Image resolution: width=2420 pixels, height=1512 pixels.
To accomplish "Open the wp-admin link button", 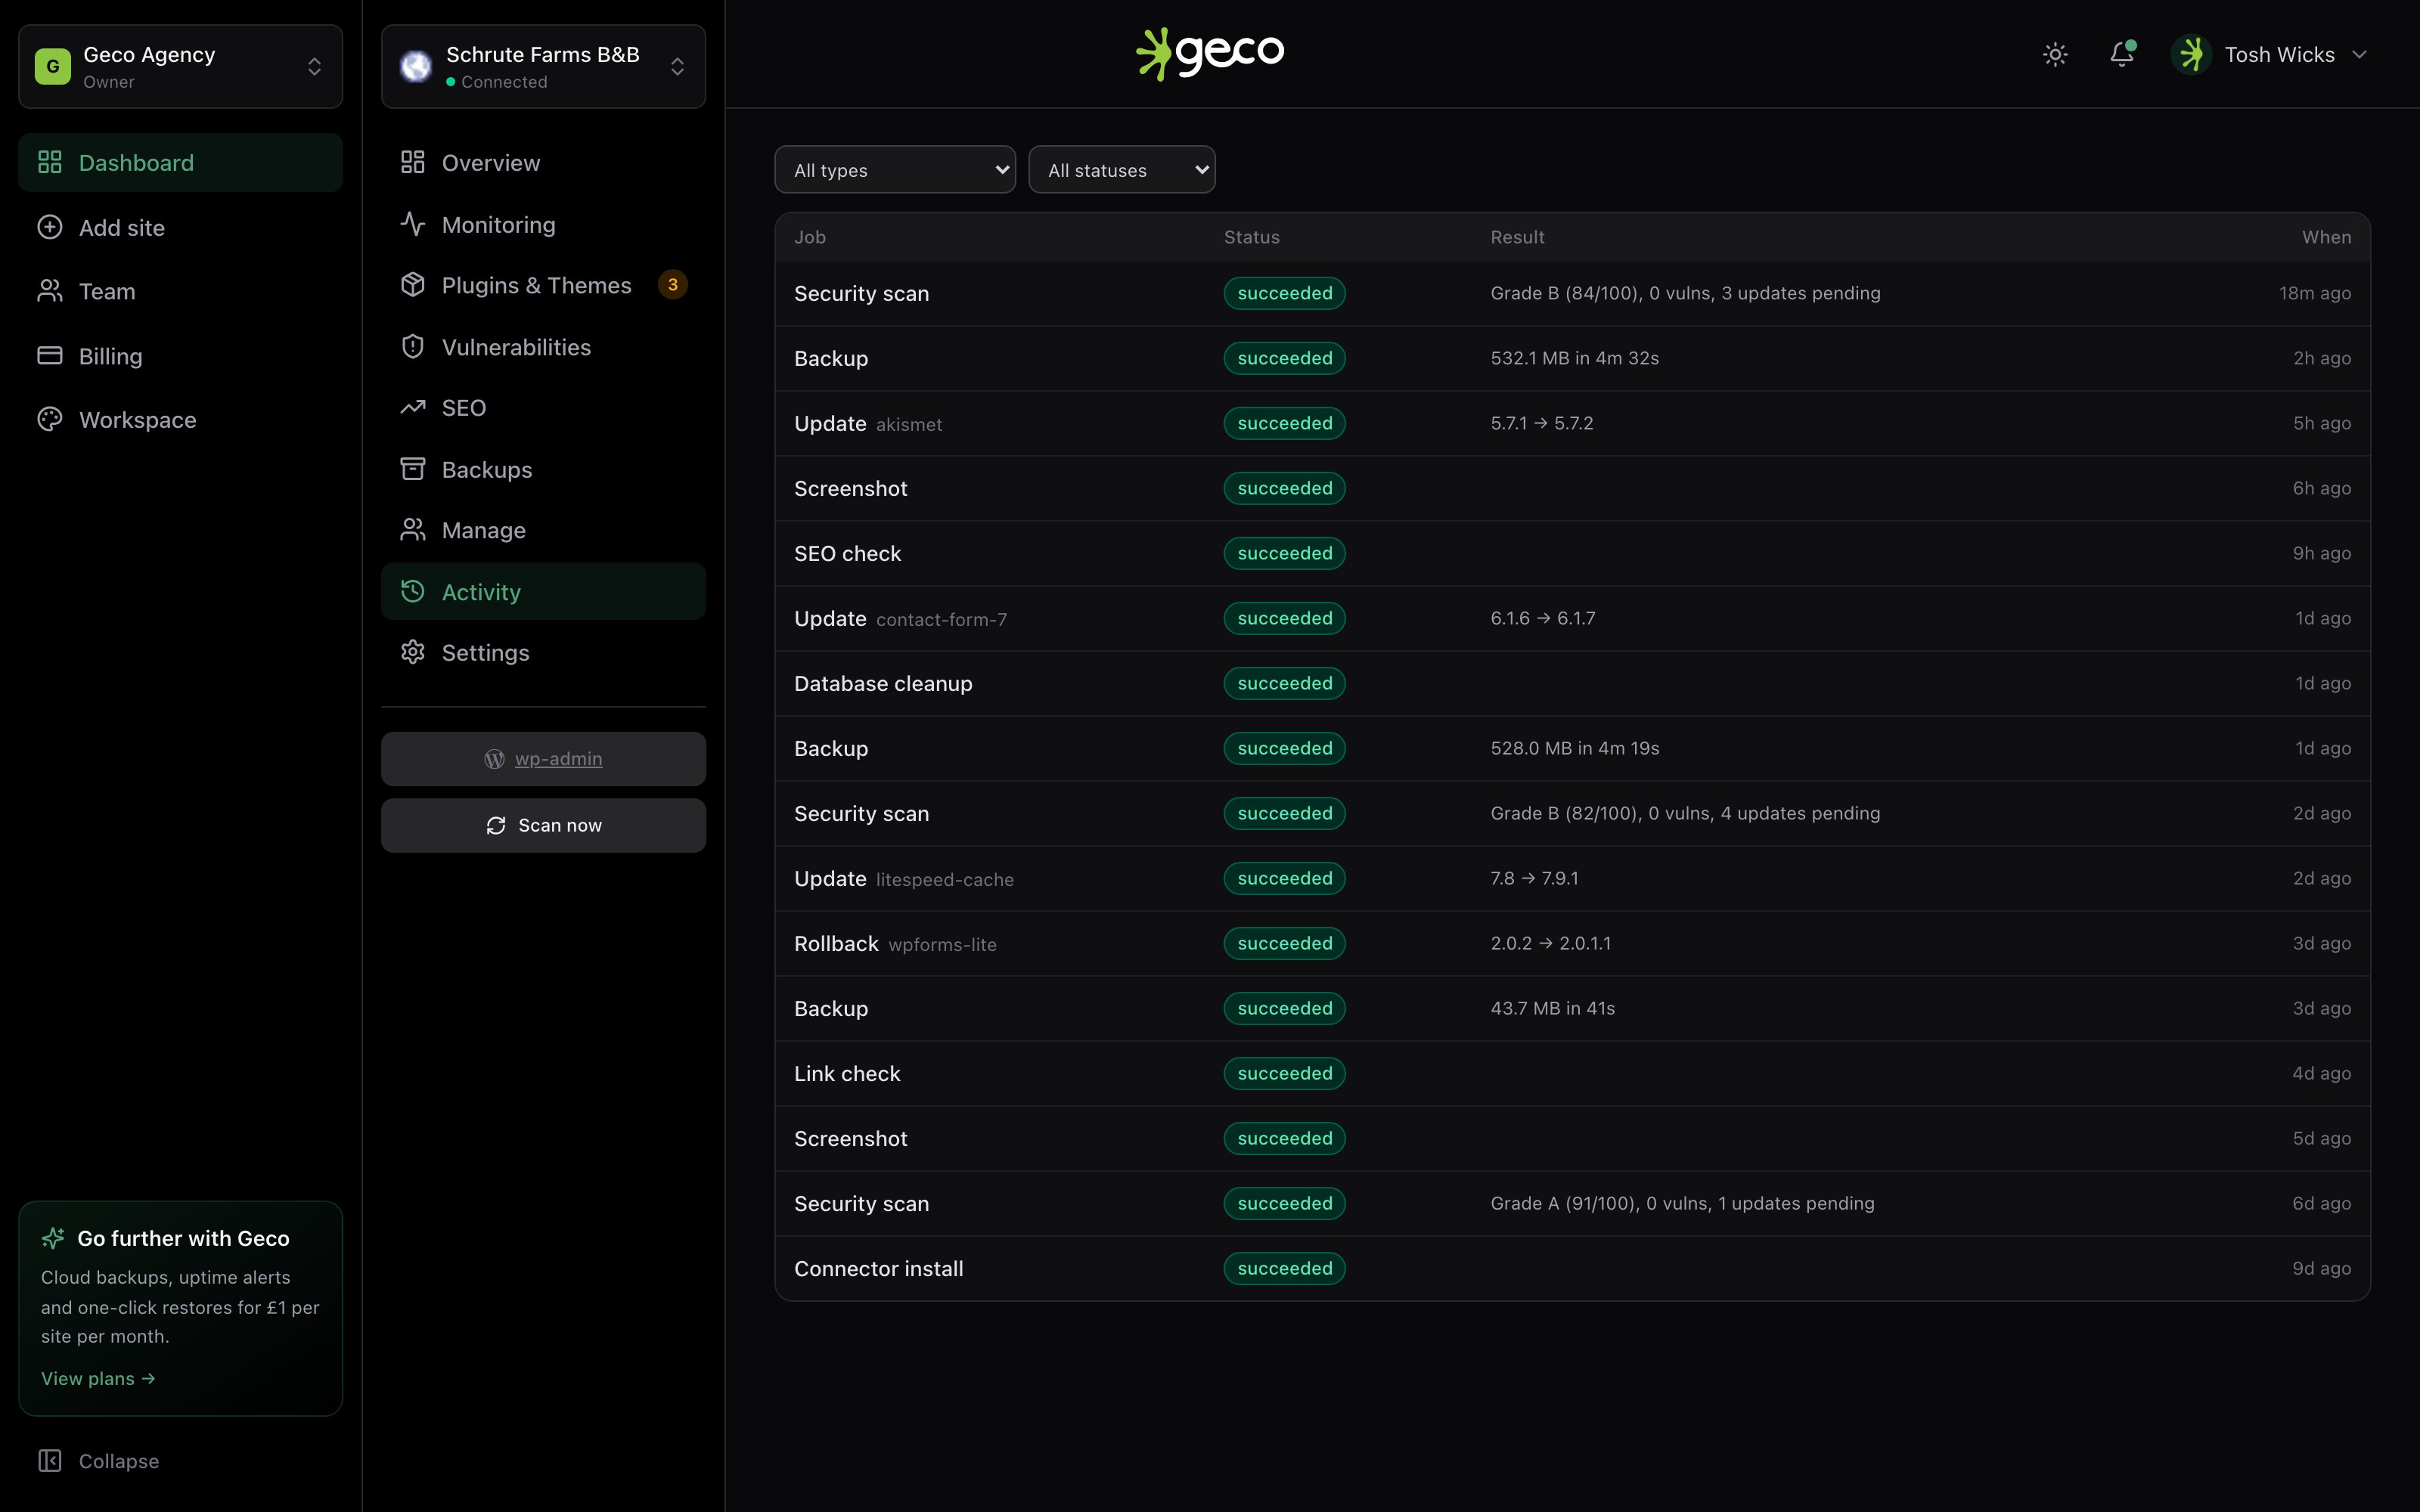I will point(543,759).
